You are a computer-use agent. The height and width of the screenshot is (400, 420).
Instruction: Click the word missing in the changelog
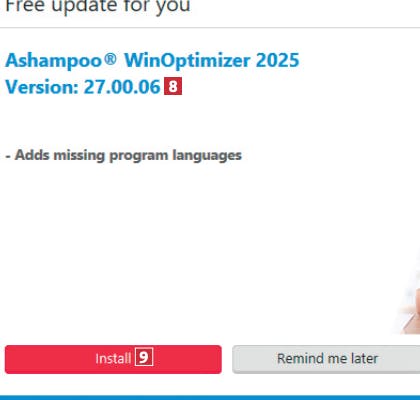pyautogui.click(x=79, y=156)
